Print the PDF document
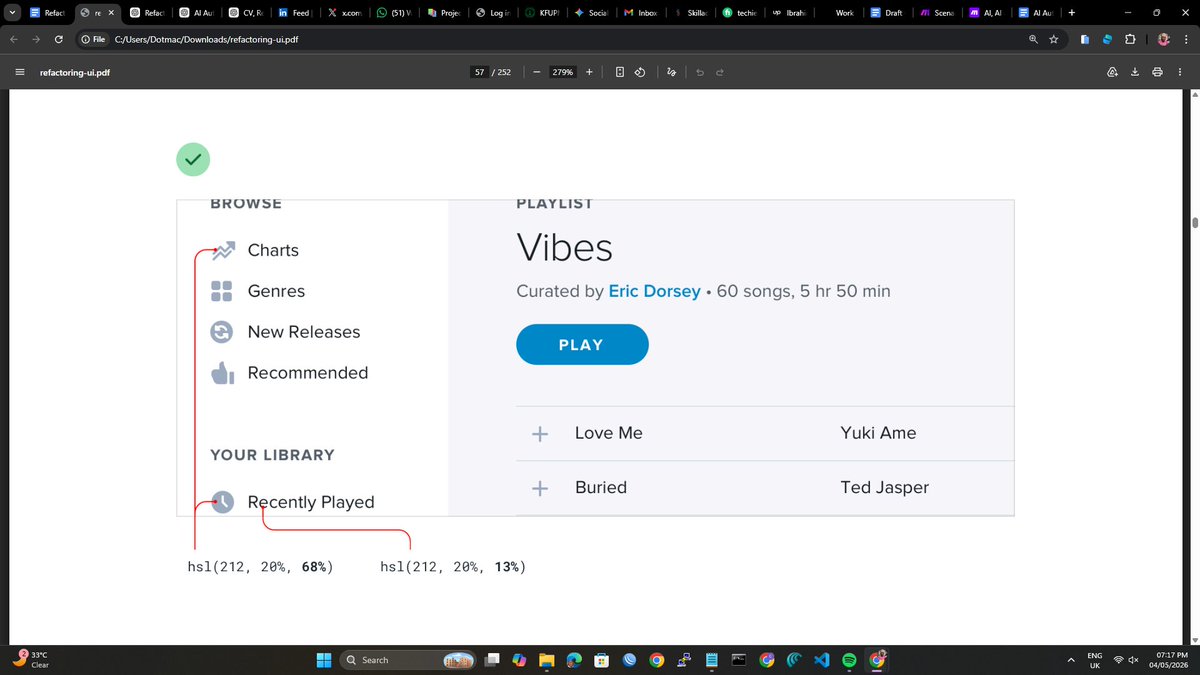The width and height of the screenshot is (1200, 675). [x=1157, y=72]
